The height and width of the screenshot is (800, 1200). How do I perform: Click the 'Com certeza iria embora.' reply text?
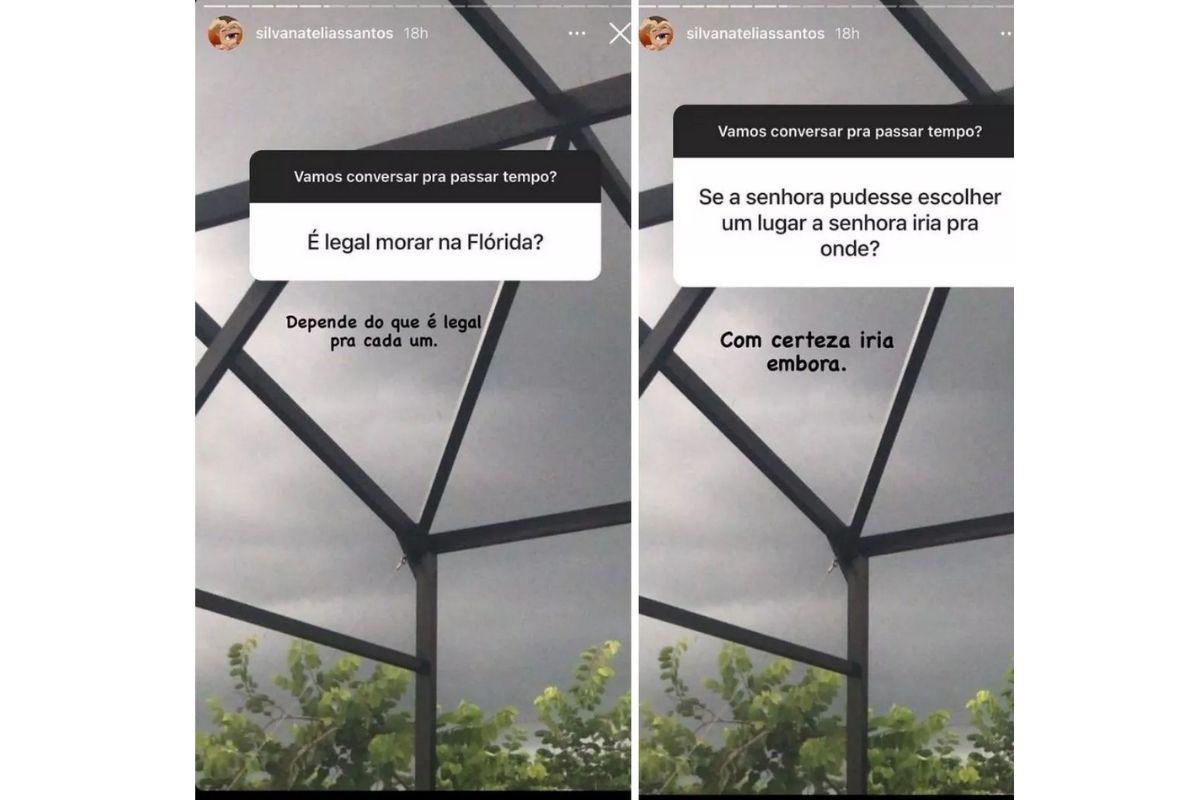point(807,352)
